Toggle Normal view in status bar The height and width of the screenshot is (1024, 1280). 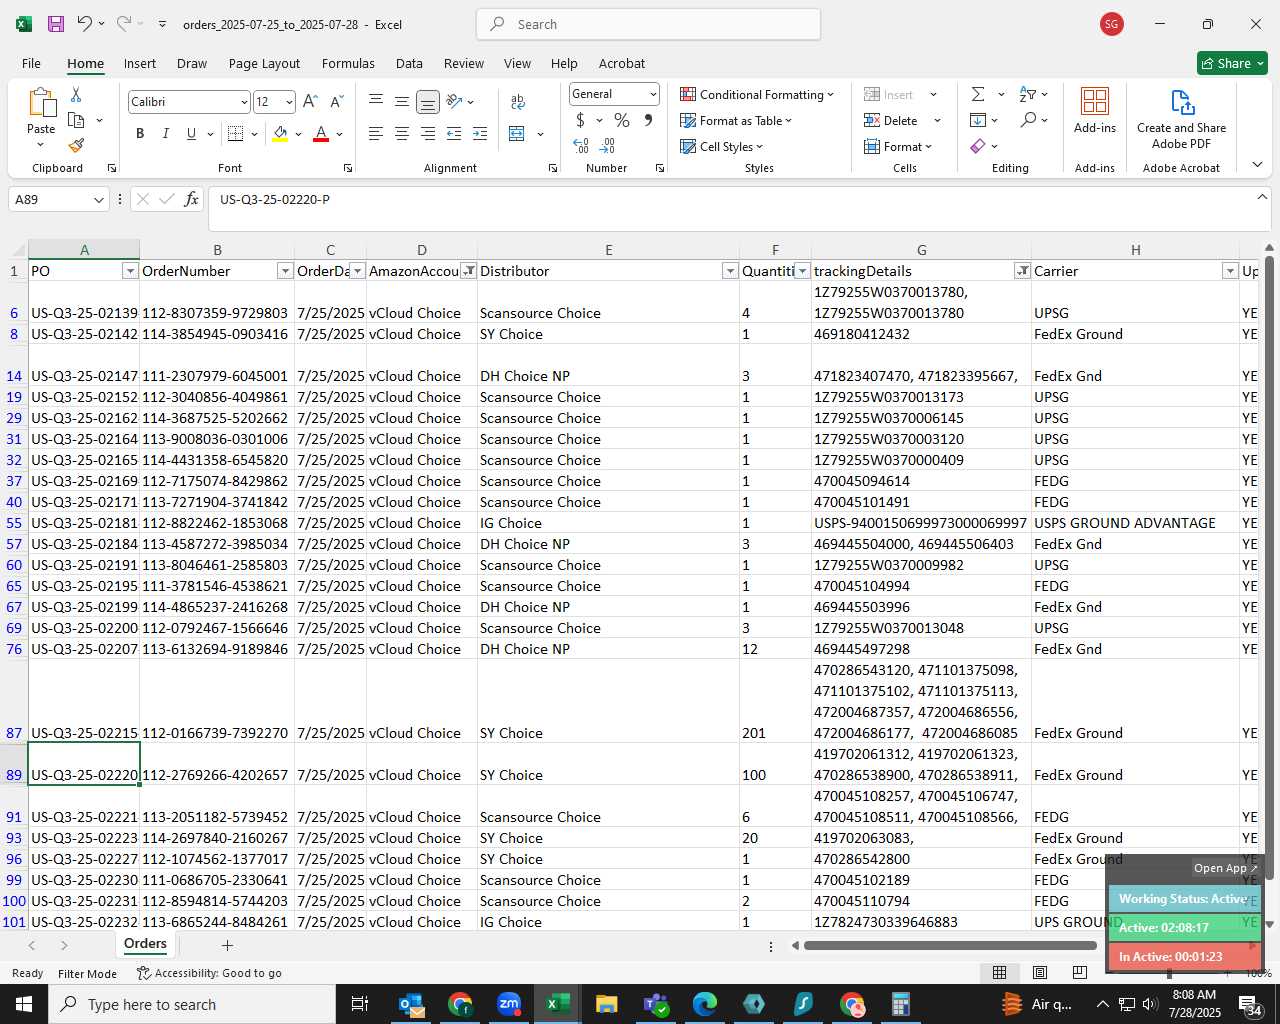(999, 973)
